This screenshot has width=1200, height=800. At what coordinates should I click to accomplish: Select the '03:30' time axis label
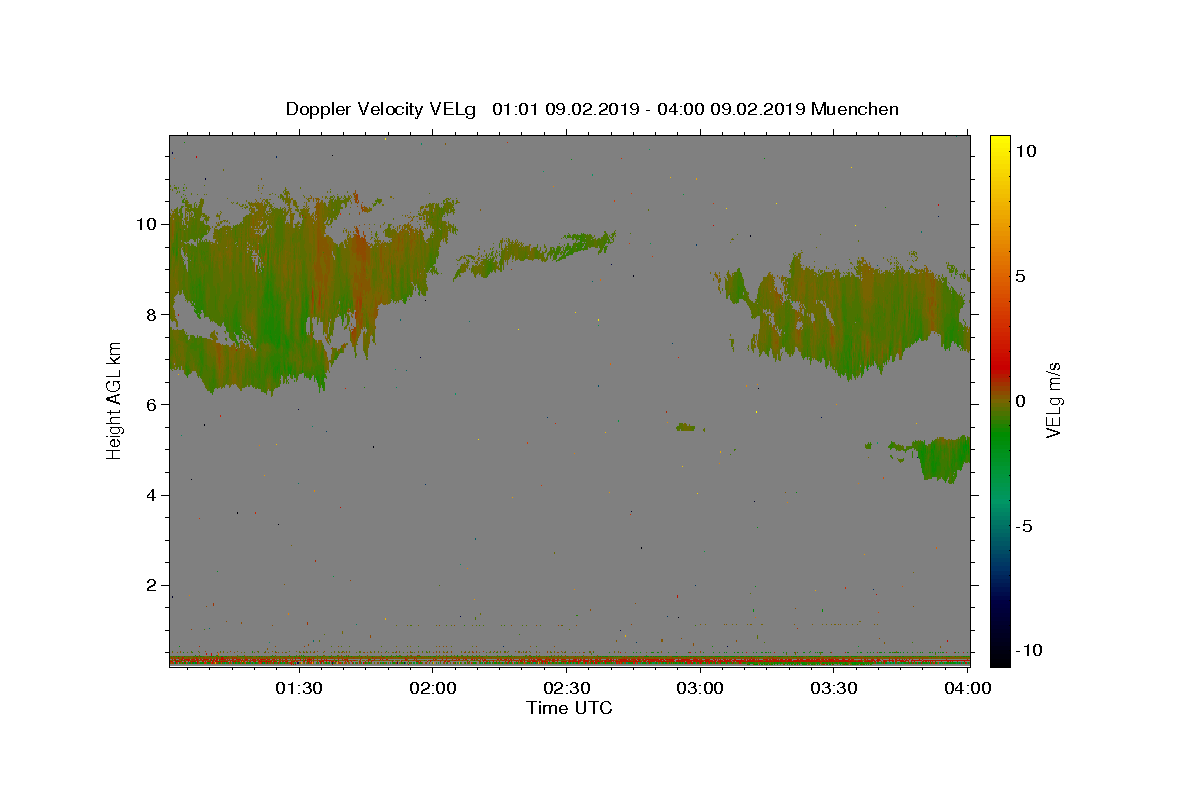[834, 688]
